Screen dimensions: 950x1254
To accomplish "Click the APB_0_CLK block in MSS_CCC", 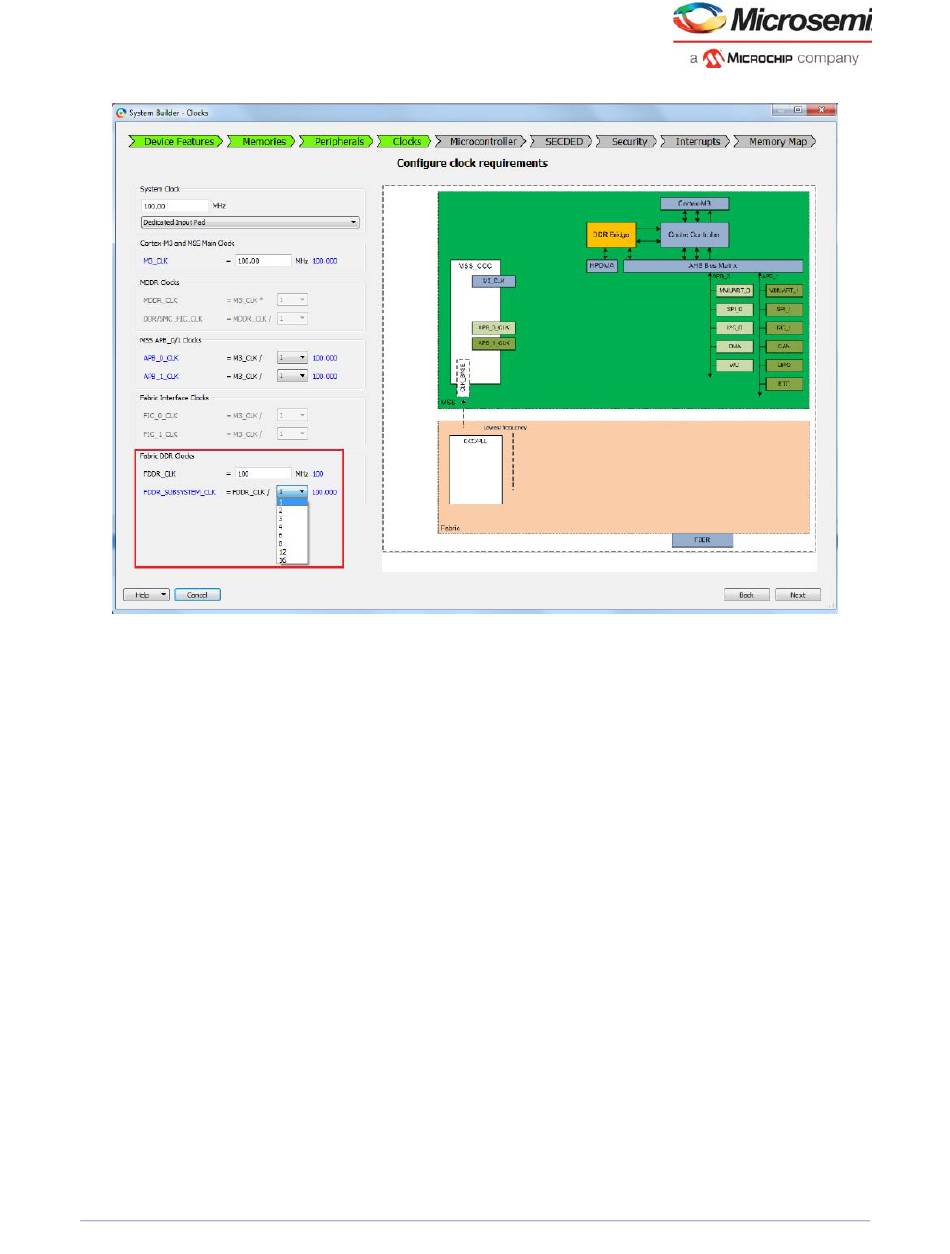I will [x=494, y=327].
